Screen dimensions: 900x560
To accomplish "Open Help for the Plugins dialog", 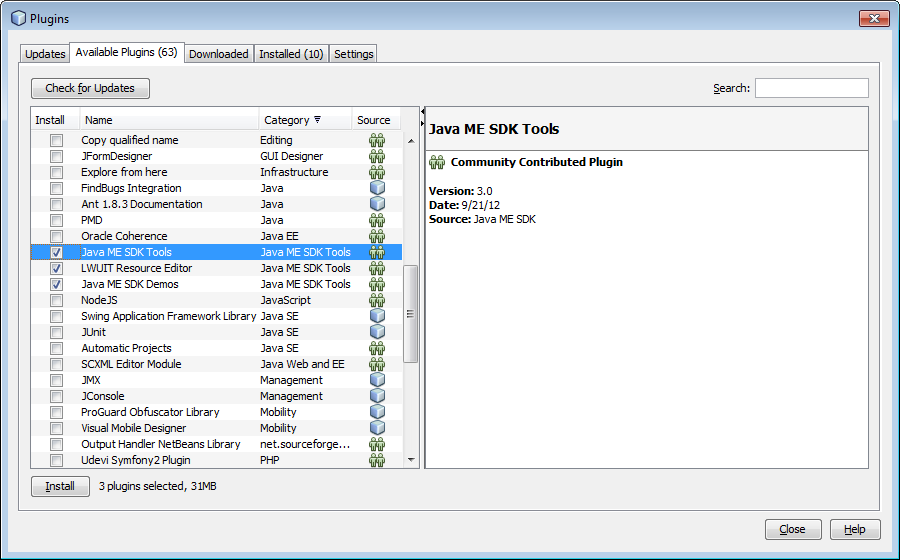I will coord(855,530).
